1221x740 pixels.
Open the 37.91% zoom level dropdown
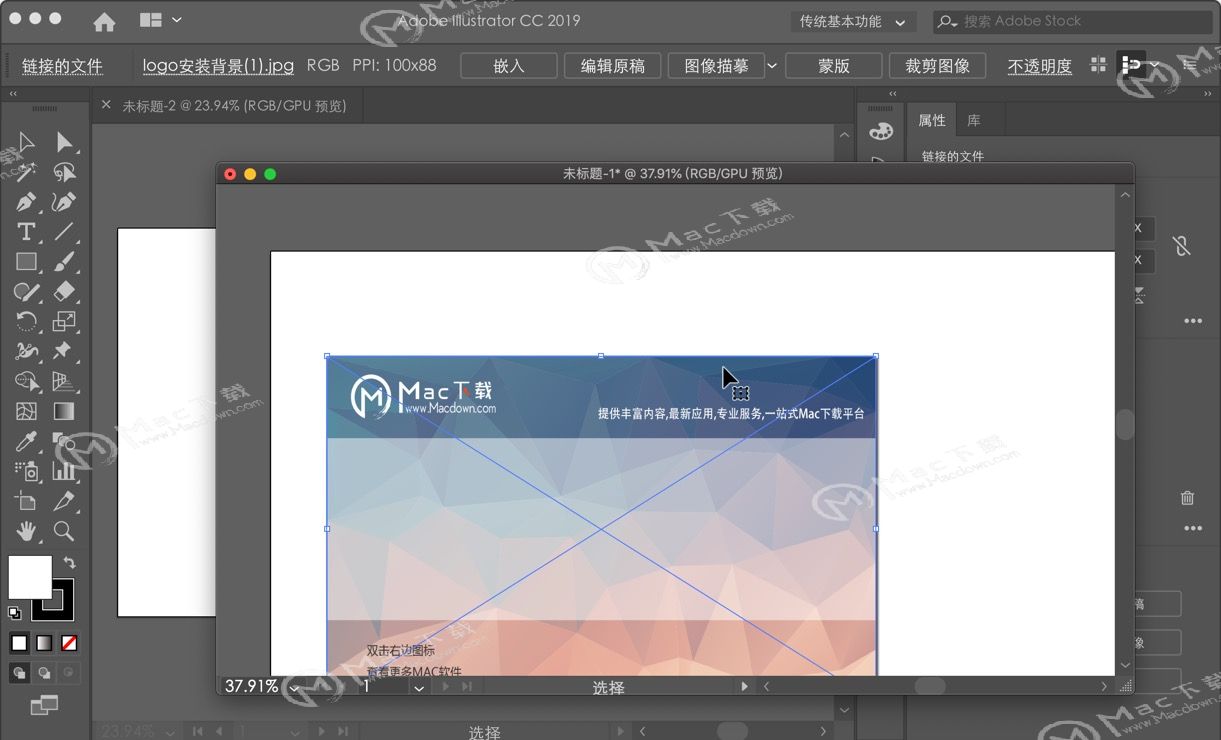[x=294, y=687]
